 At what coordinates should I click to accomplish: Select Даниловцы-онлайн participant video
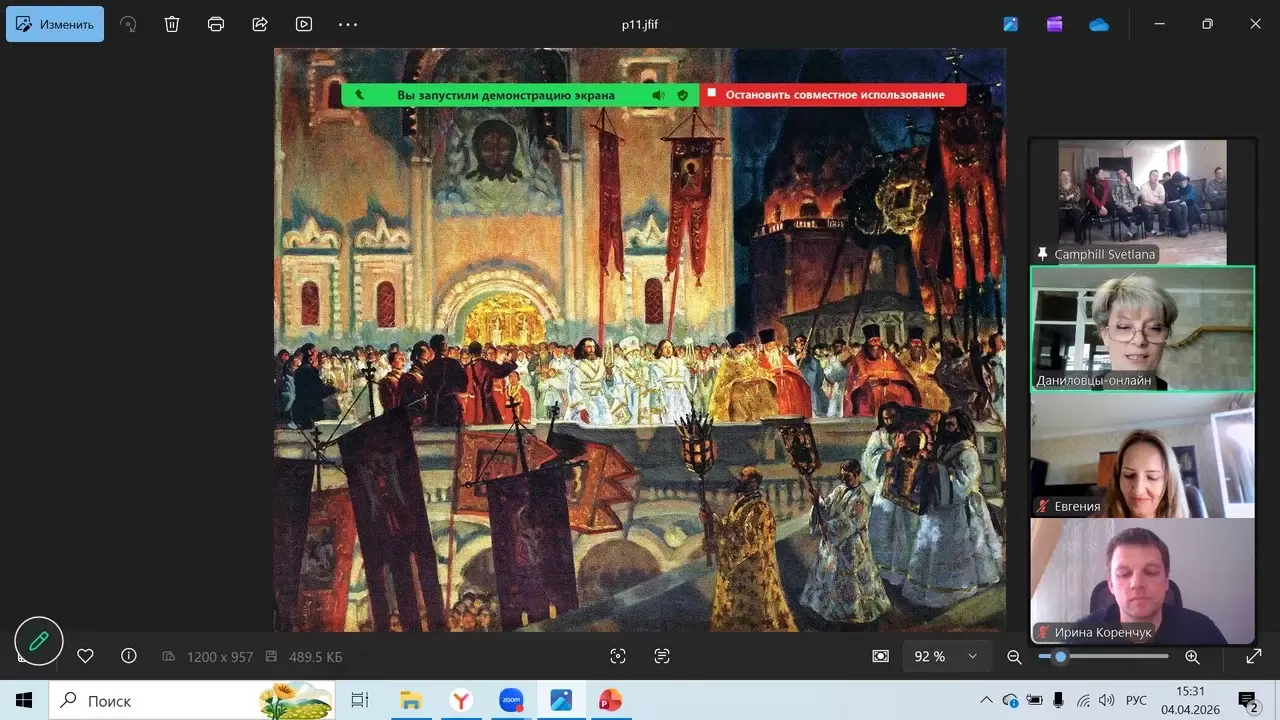pyautogui.click(x=1142, y=329)
